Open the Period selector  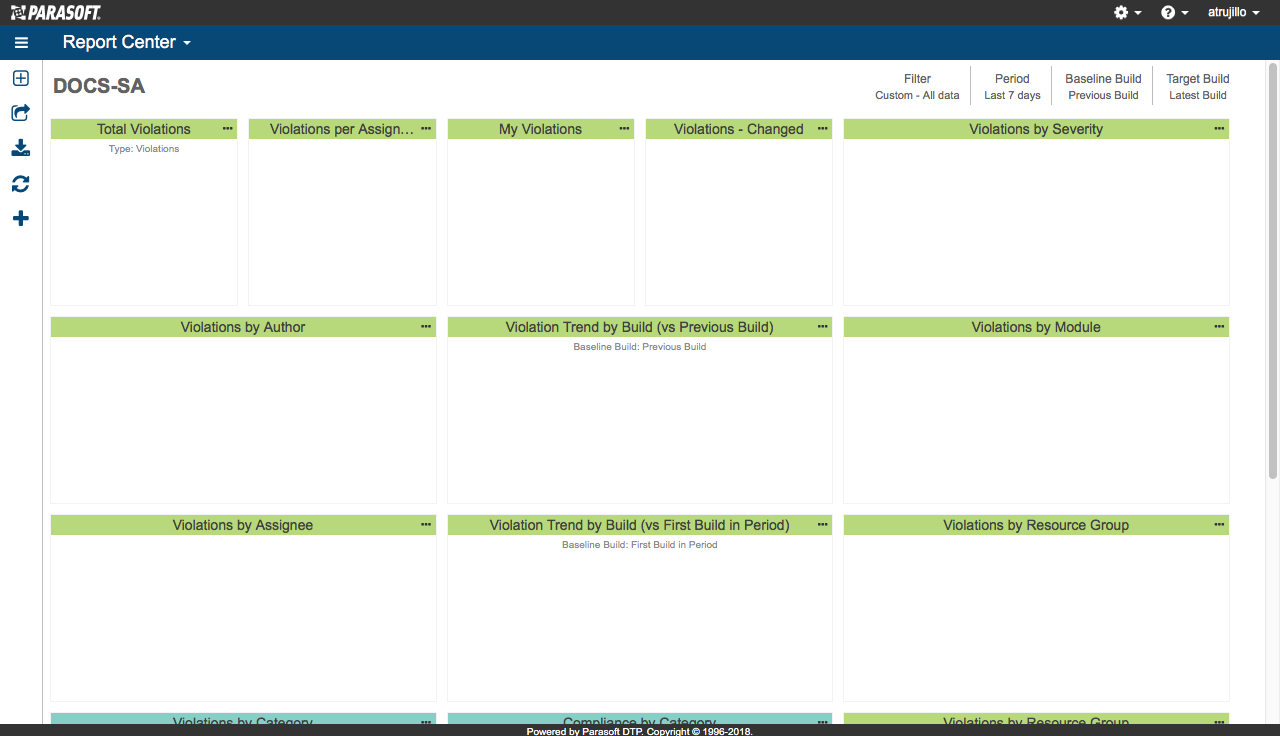click(1012, 86)
